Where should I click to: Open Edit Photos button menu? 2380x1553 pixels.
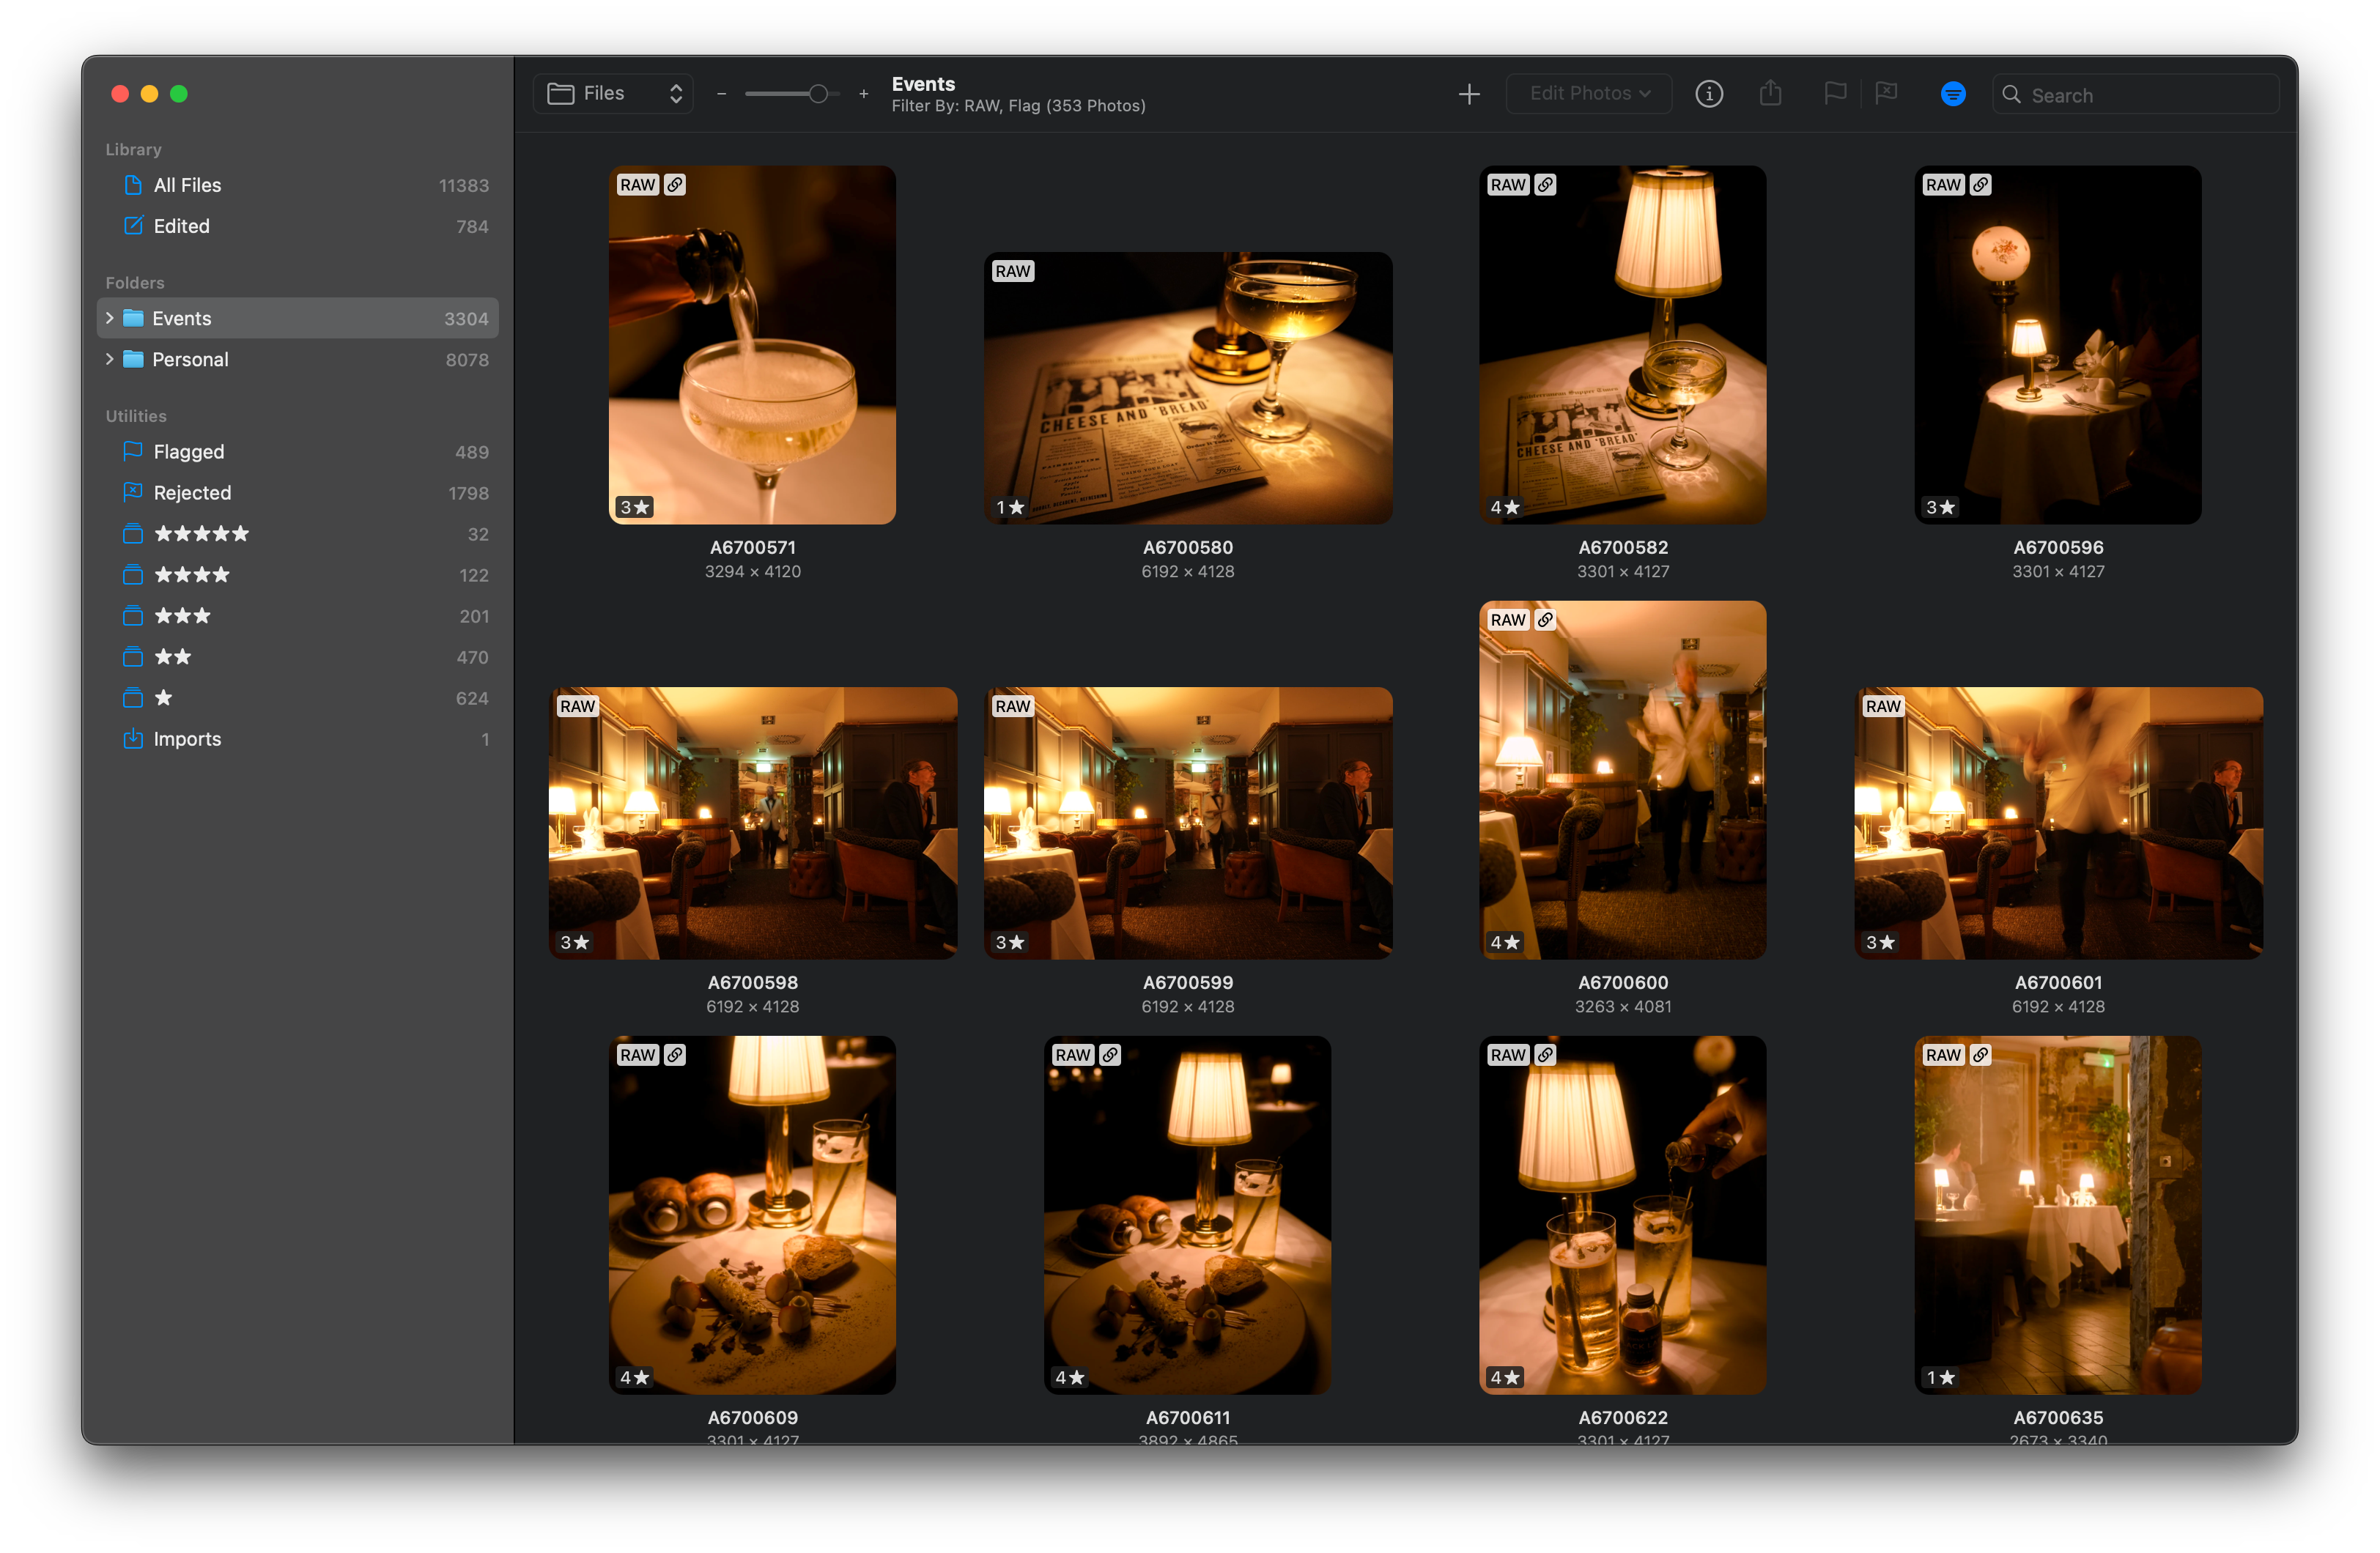coord(1588,94)
